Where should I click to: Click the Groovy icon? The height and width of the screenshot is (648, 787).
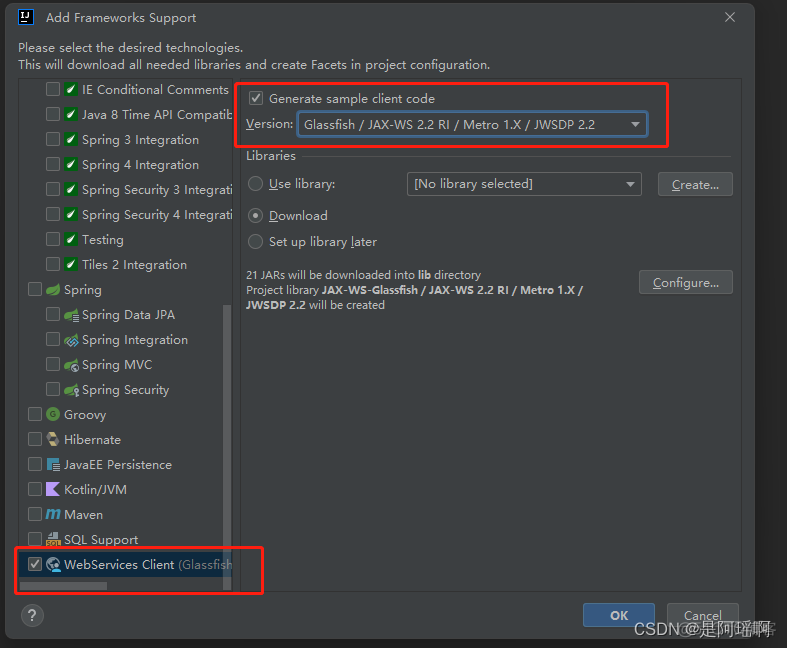pyautogui.click(x=53, y=414)
